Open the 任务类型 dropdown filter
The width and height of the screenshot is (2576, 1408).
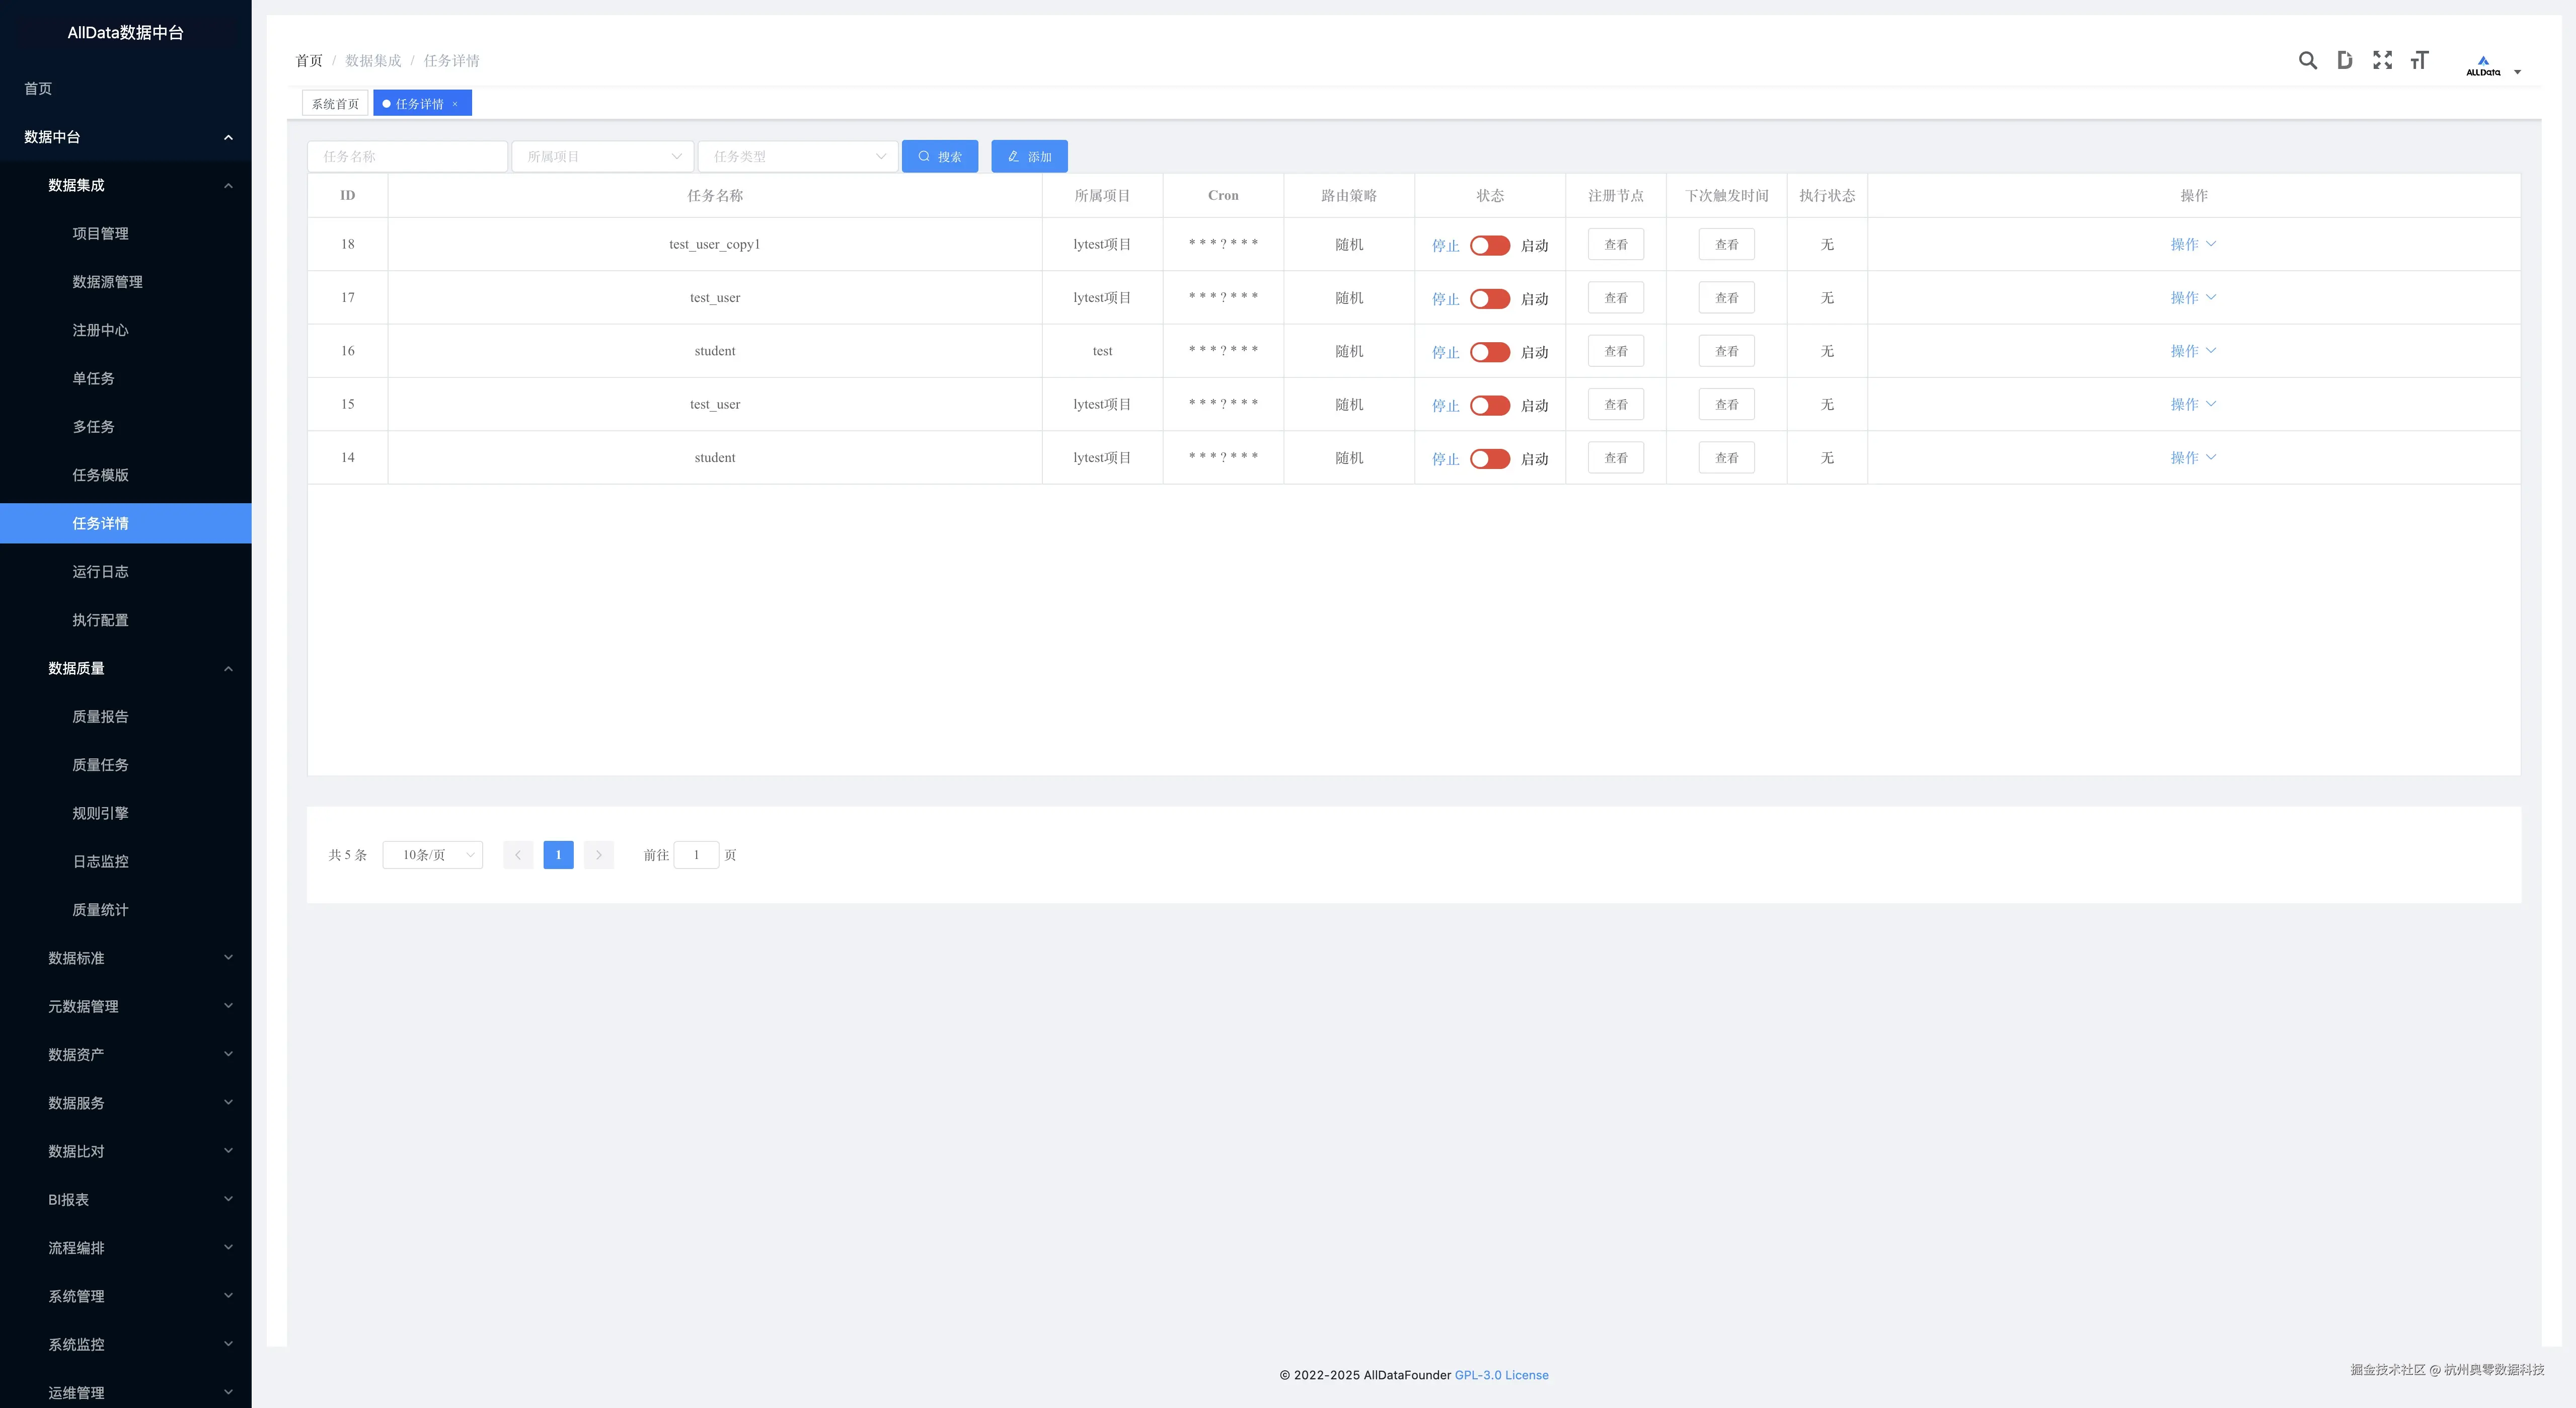797,157
